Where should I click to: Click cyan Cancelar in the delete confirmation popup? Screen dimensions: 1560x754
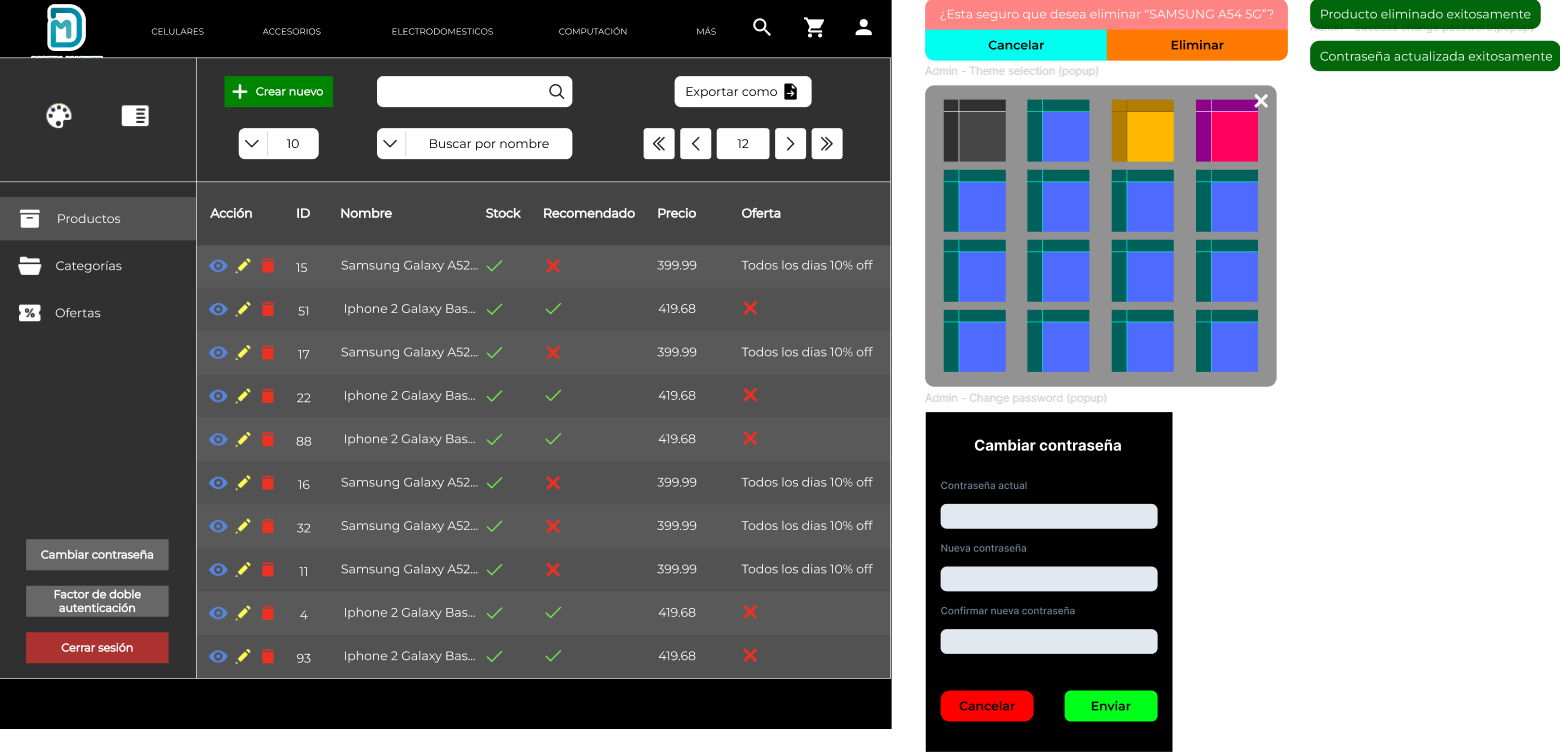[1016, 45]
